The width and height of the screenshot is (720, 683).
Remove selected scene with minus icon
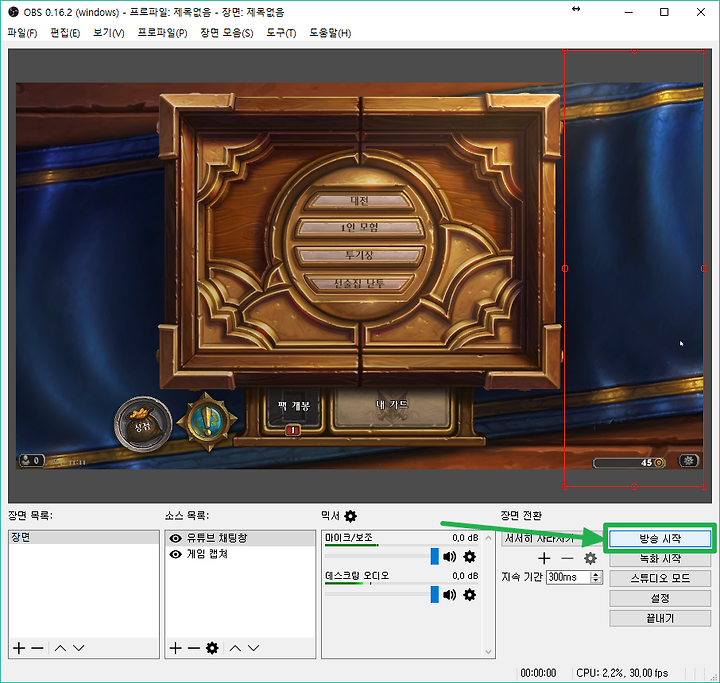[x=37, y=648]
